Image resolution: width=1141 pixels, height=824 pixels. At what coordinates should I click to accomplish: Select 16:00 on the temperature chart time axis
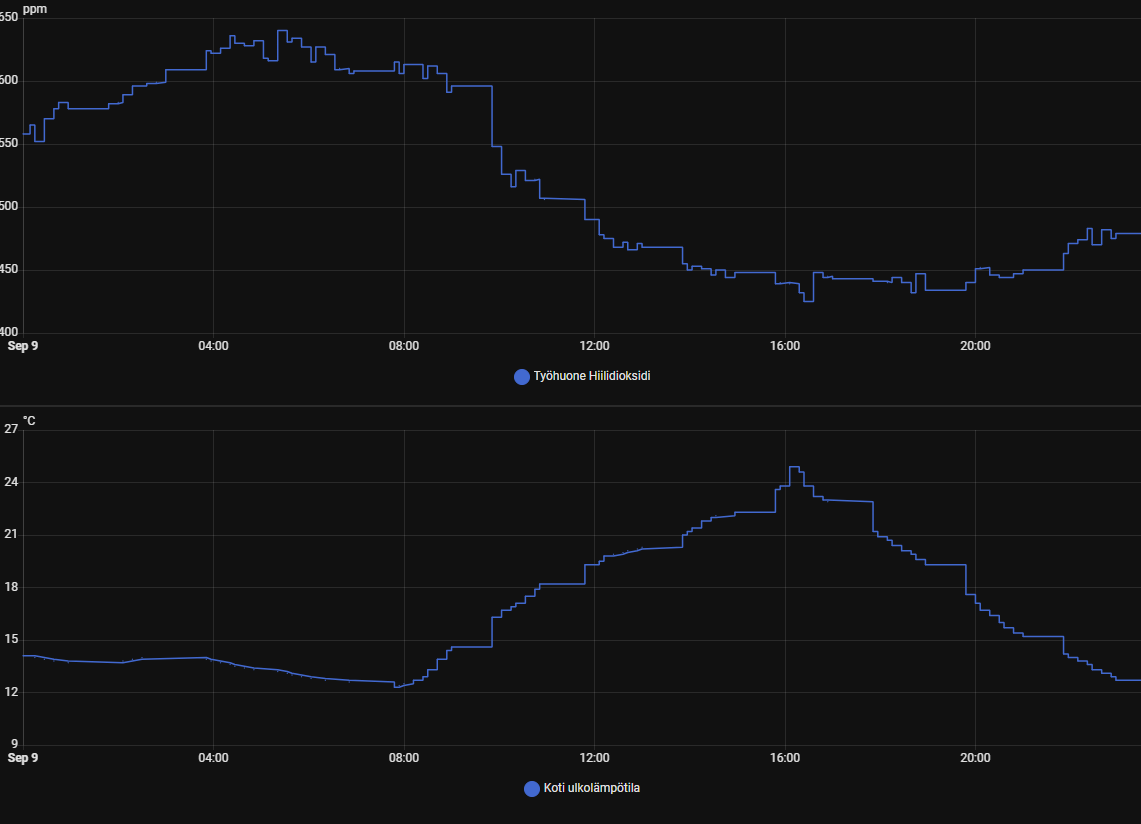point(785,758)
